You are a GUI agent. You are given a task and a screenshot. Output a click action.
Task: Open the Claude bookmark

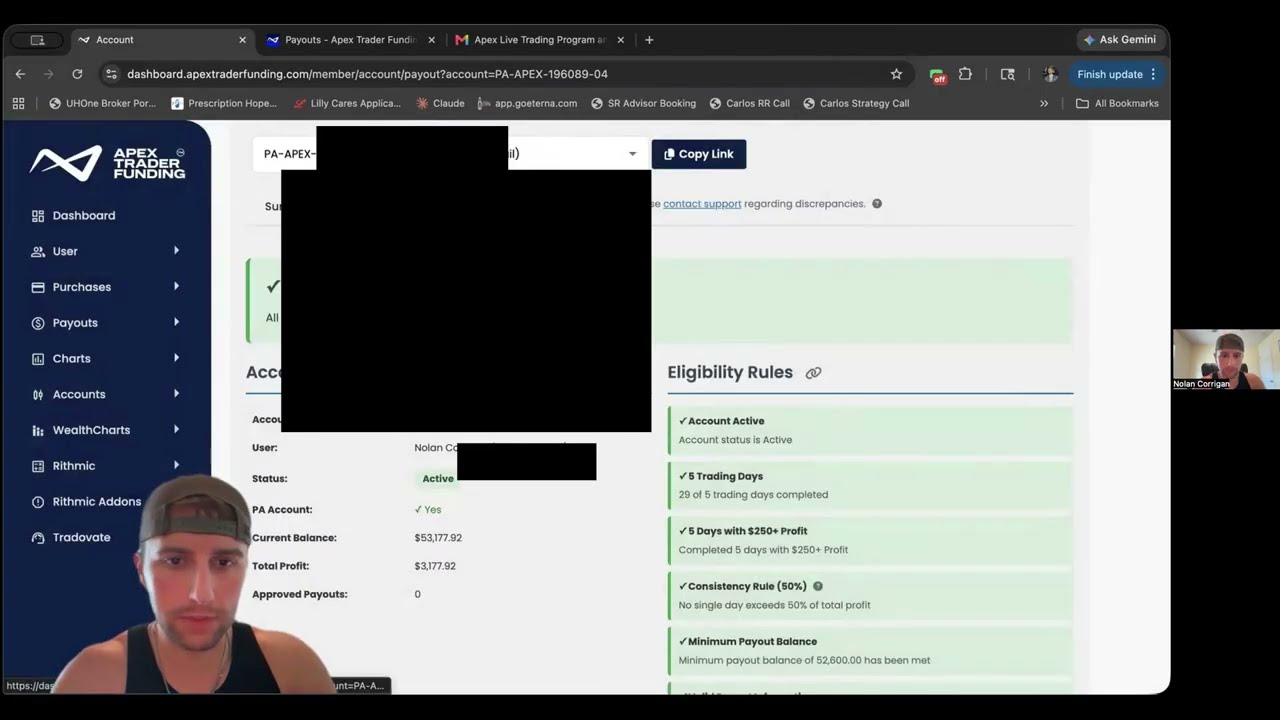coord(440,103)
